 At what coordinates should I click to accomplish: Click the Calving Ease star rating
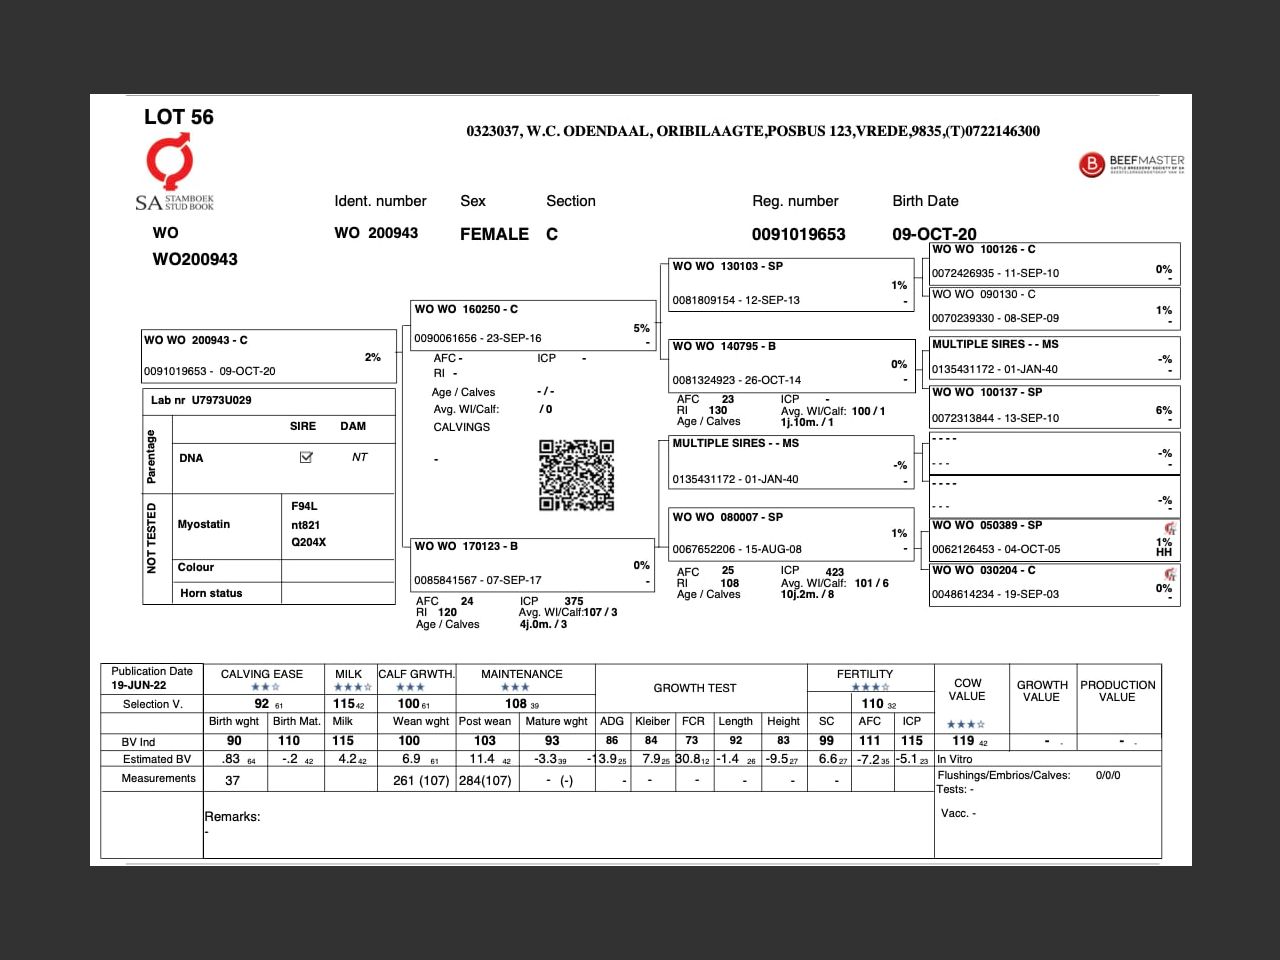pyautogui.click(x=265, y=687)
